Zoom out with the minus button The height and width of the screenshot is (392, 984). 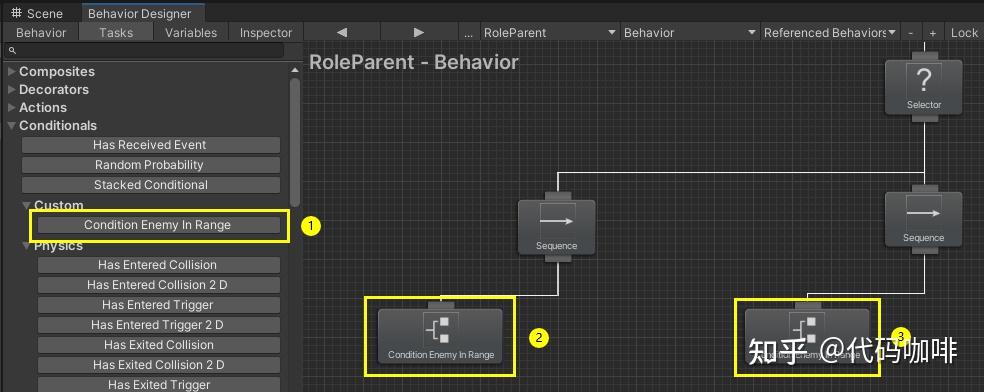911,33
